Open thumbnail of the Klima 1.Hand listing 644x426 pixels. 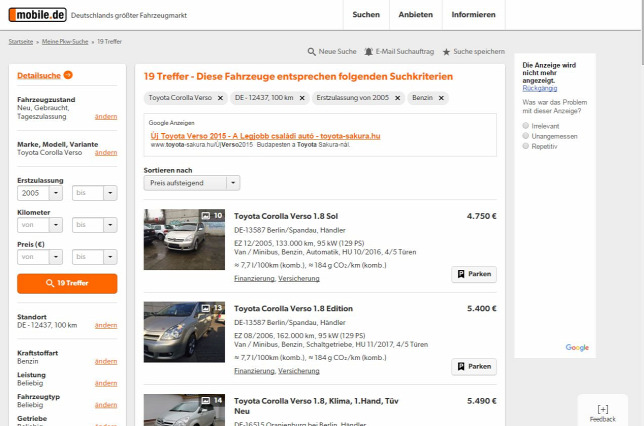pos(184,410)
